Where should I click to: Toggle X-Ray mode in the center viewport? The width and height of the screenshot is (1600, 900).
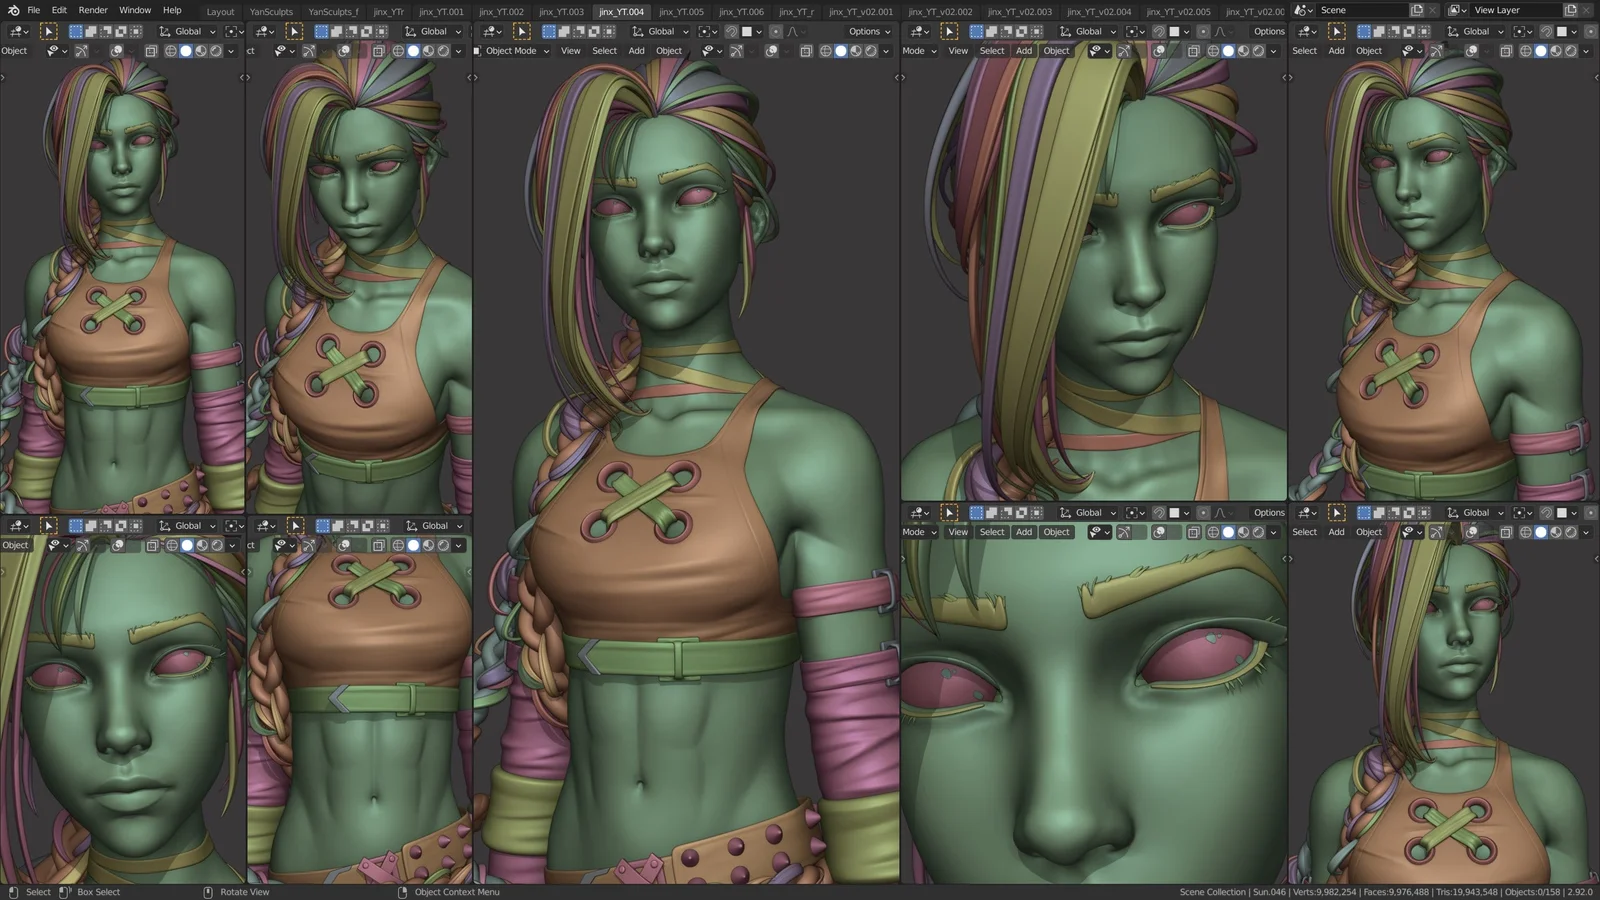806,51
